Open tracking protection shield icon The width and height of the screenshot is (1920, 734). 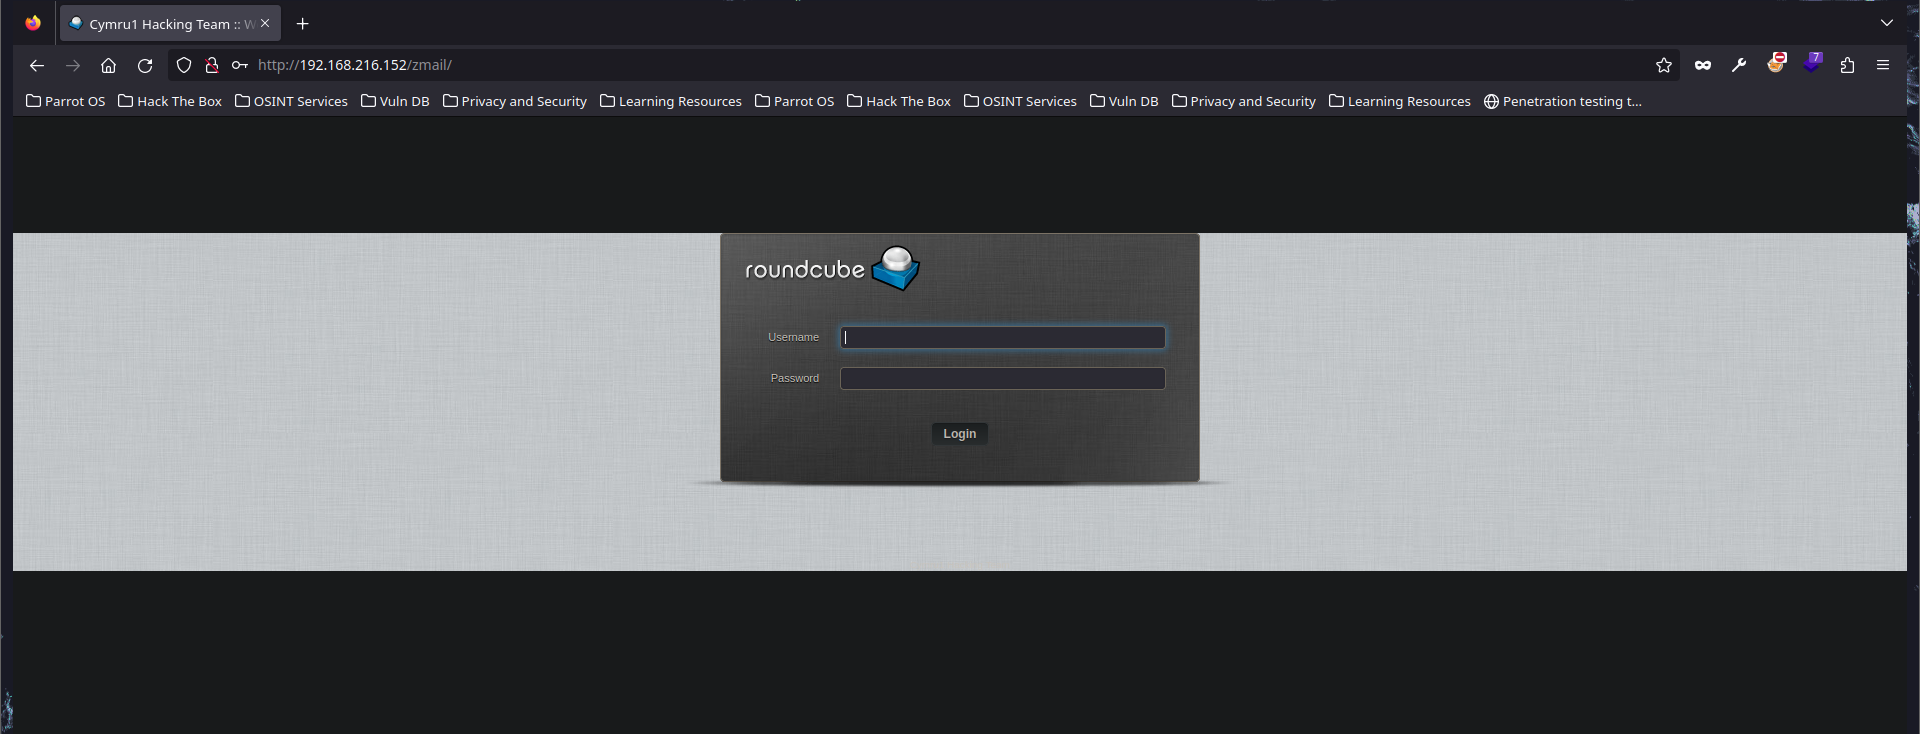click(184, 65)
